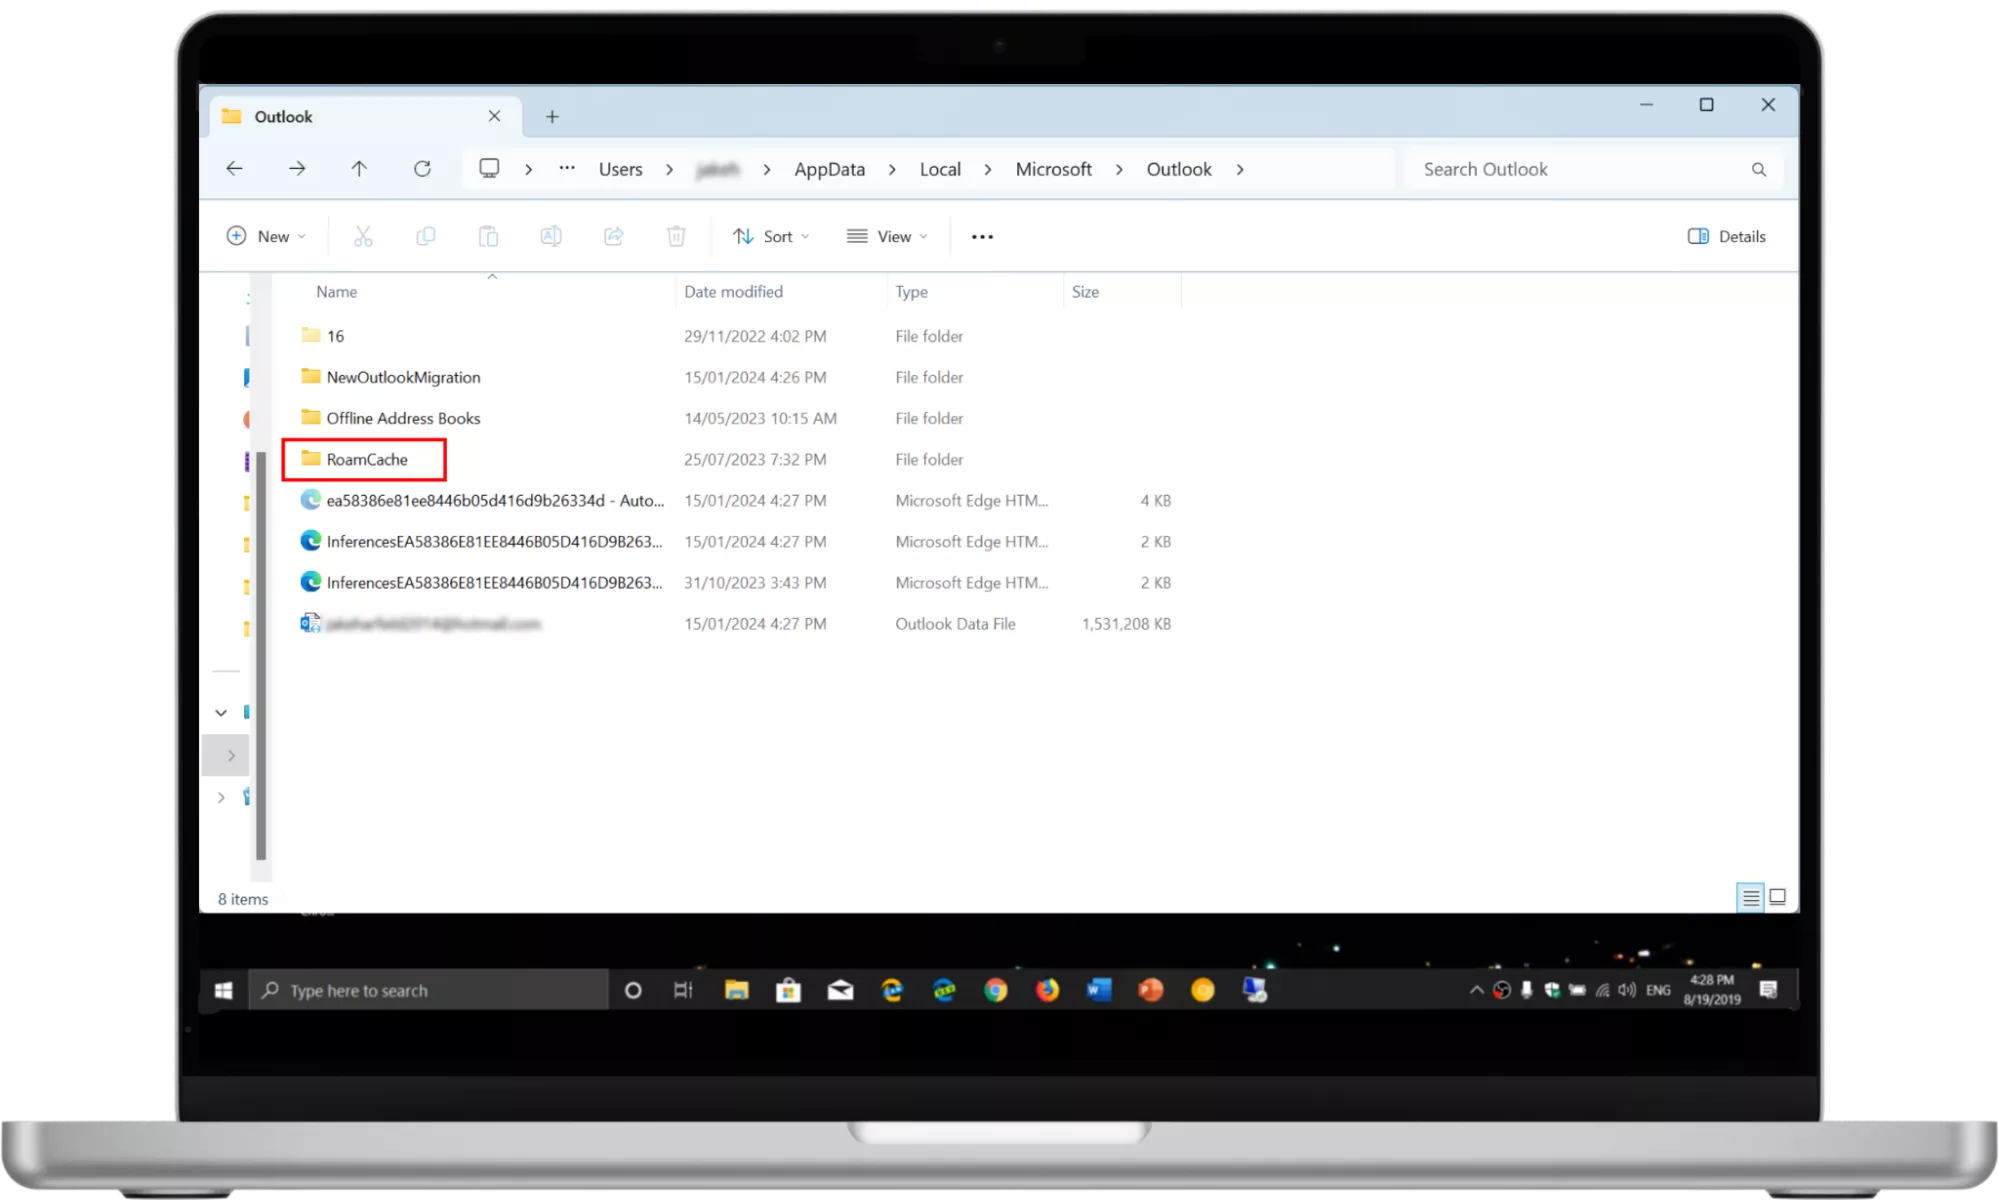Expand the New item dropdown
Viewport: 1999px width, 1200px height.
point(266,237)
